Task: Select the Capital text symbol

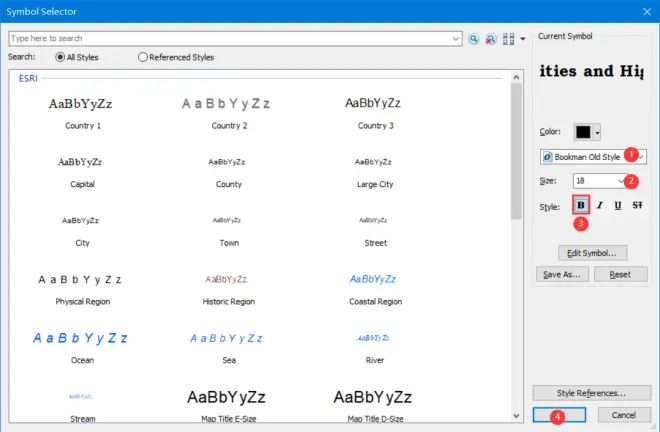Action: point(82,172)
